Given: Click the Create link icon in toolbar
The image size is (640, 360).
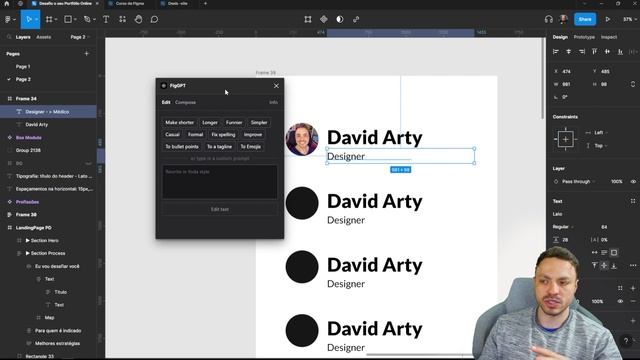Looking at the screenshot, I should click(x=356, y=19).
